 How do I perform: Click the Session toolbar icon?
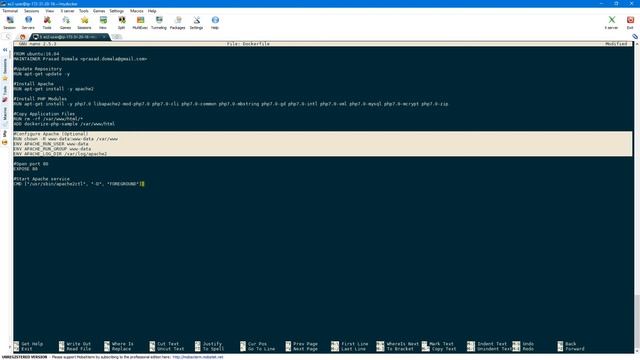[x=9, y=22]
